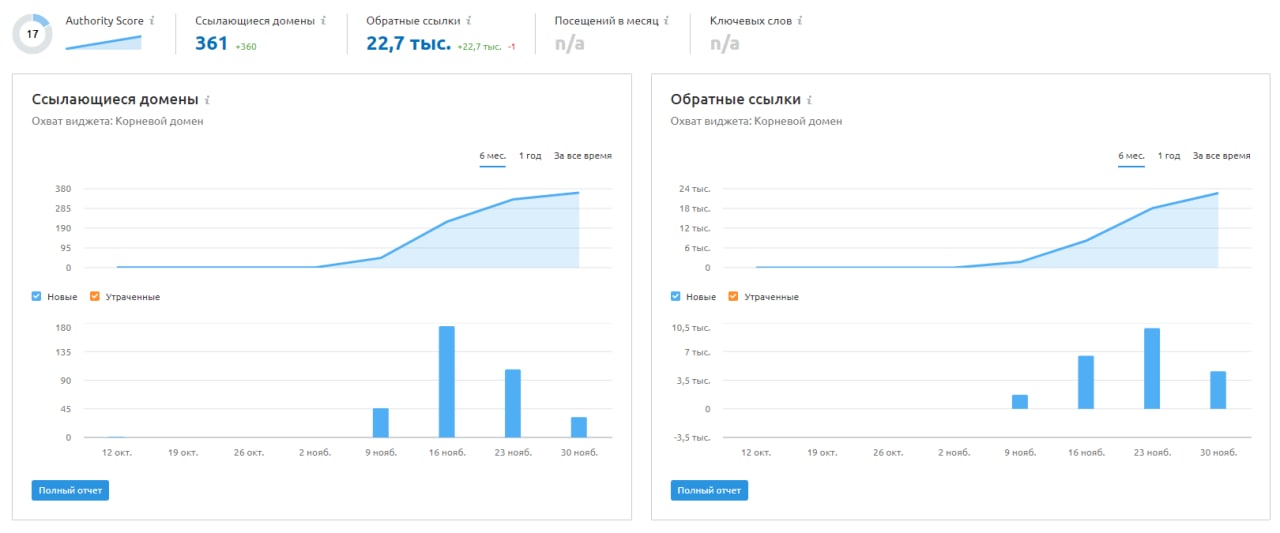Select 6 мес. tab in Обратные ссылки widget
This screenshot has width=1280, height=533.
[x=1132, y=156]
